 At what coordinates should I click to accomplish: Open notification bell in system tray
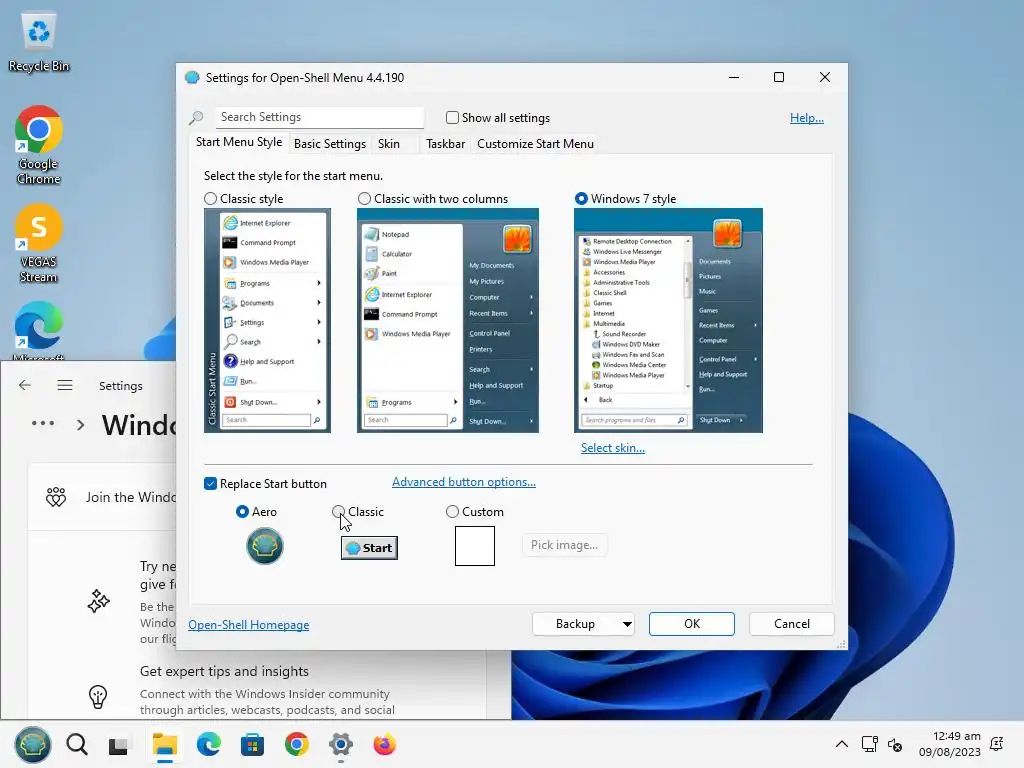(997, 744)
